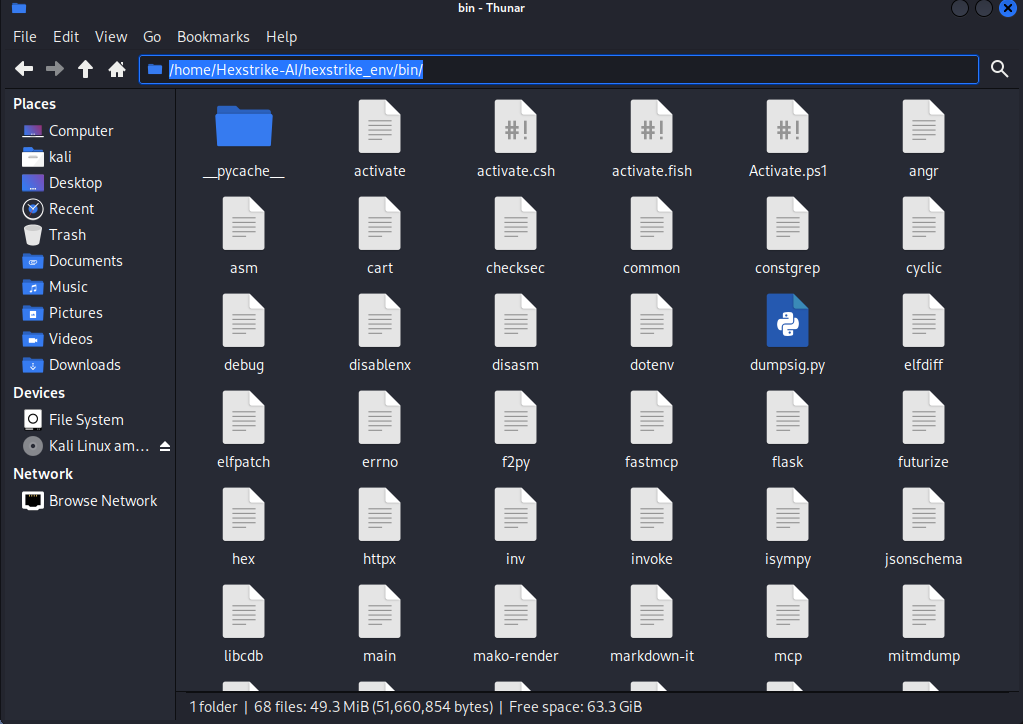The width and height of the screenshot is (1023, 724).
Task: Open the Bookmarks menu
Action: pos(213,37)
